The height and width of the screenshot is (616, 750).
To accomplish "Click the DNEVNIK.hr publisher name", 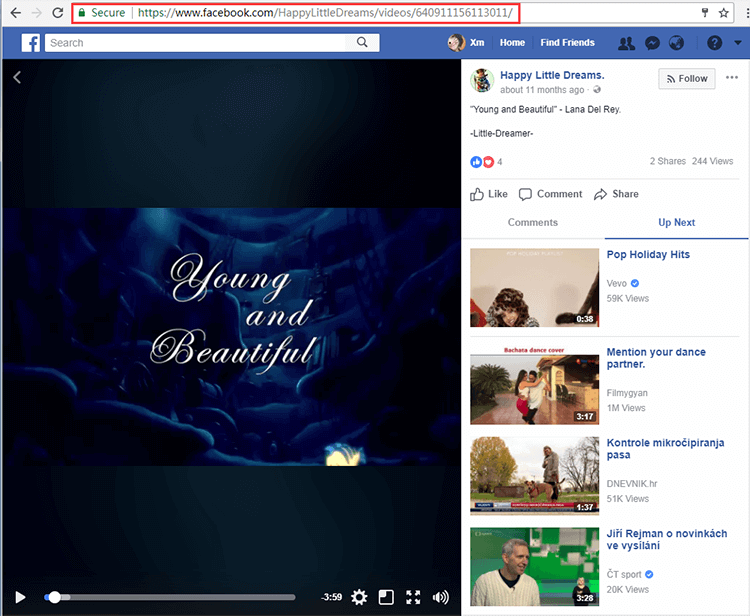I will point(632,484).
